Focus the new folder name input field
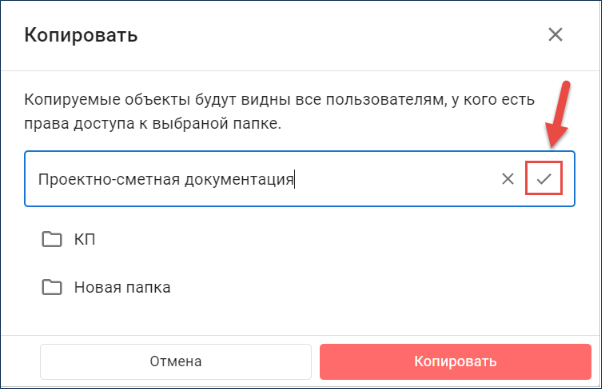 point(300,179)
